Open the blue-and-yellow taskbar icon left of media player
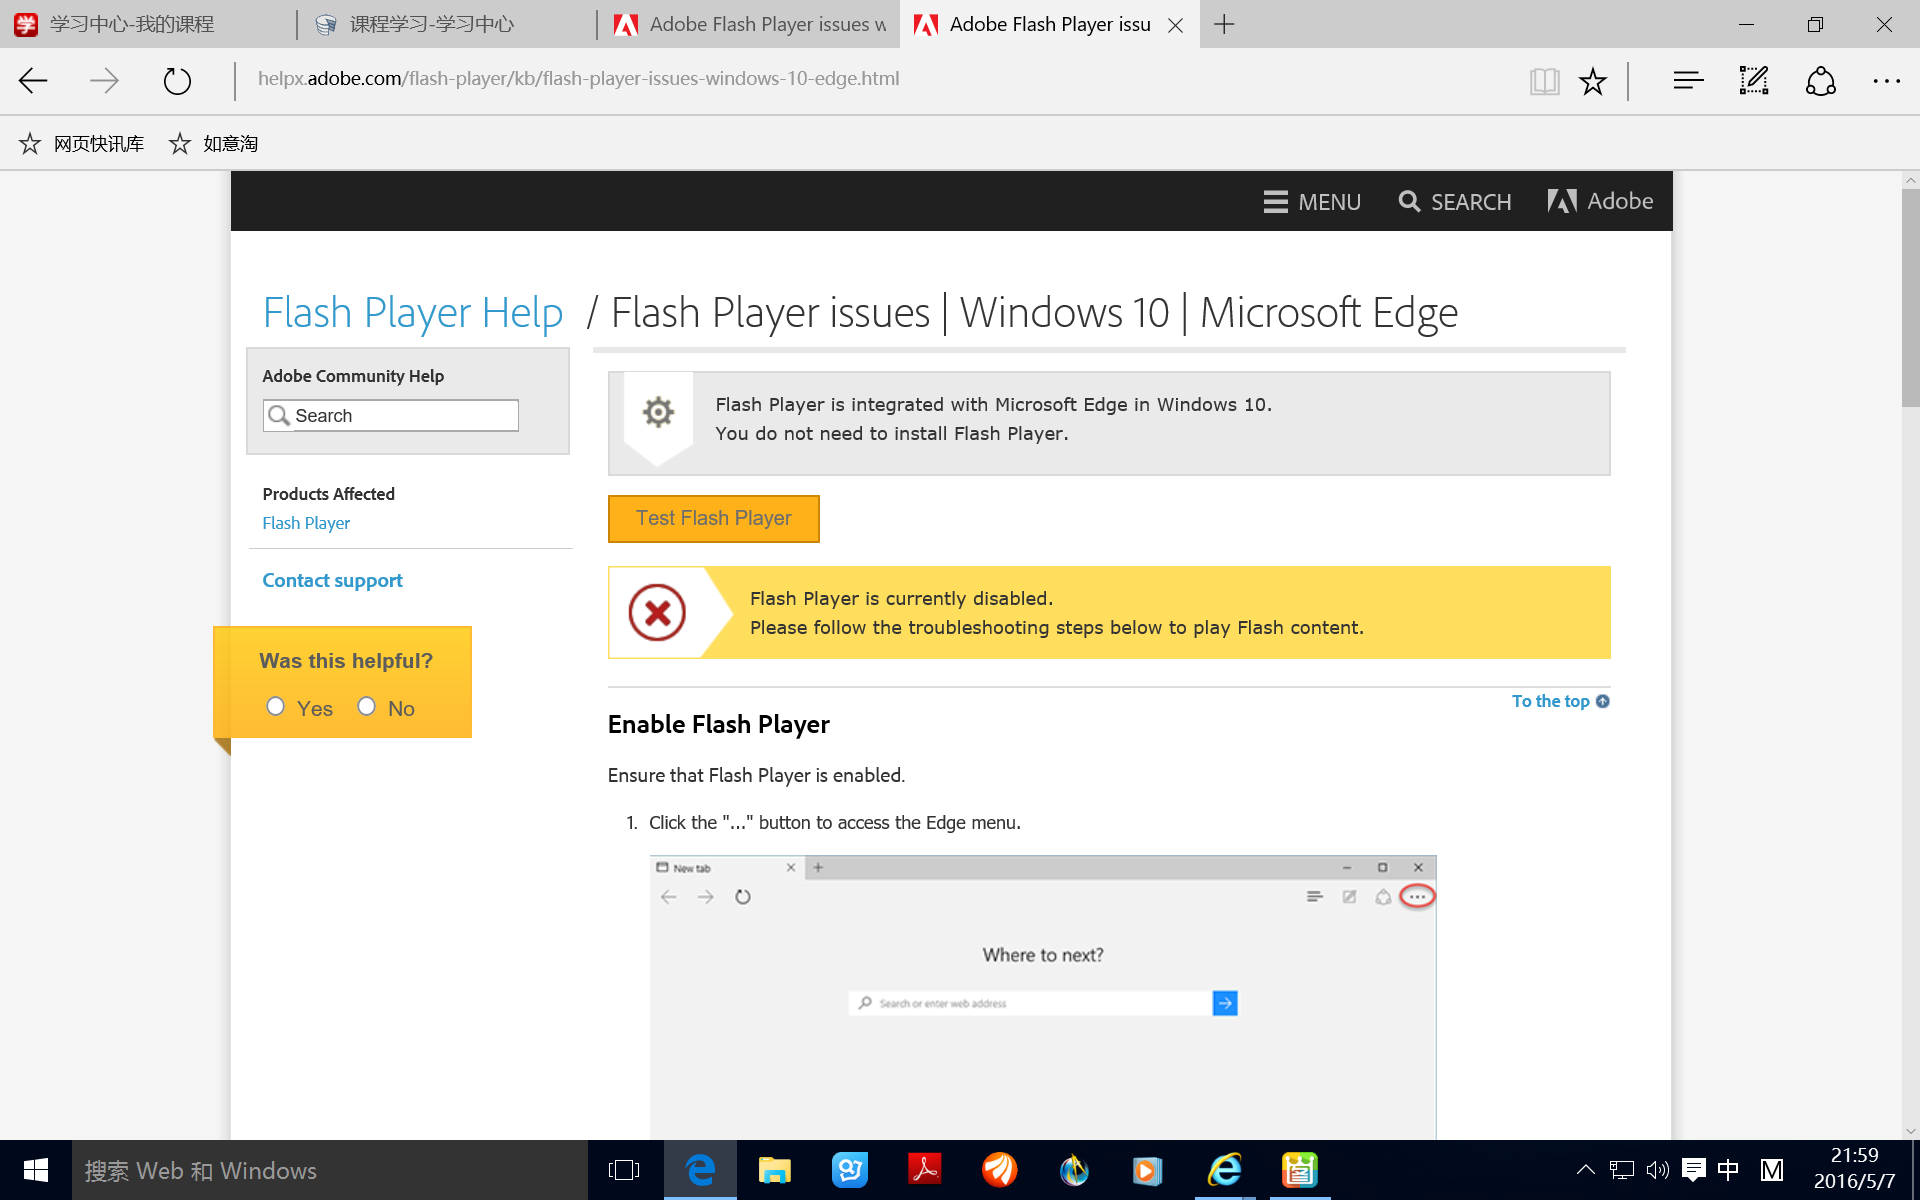This screenshot has height=1200, width=1920. 1075,1170
